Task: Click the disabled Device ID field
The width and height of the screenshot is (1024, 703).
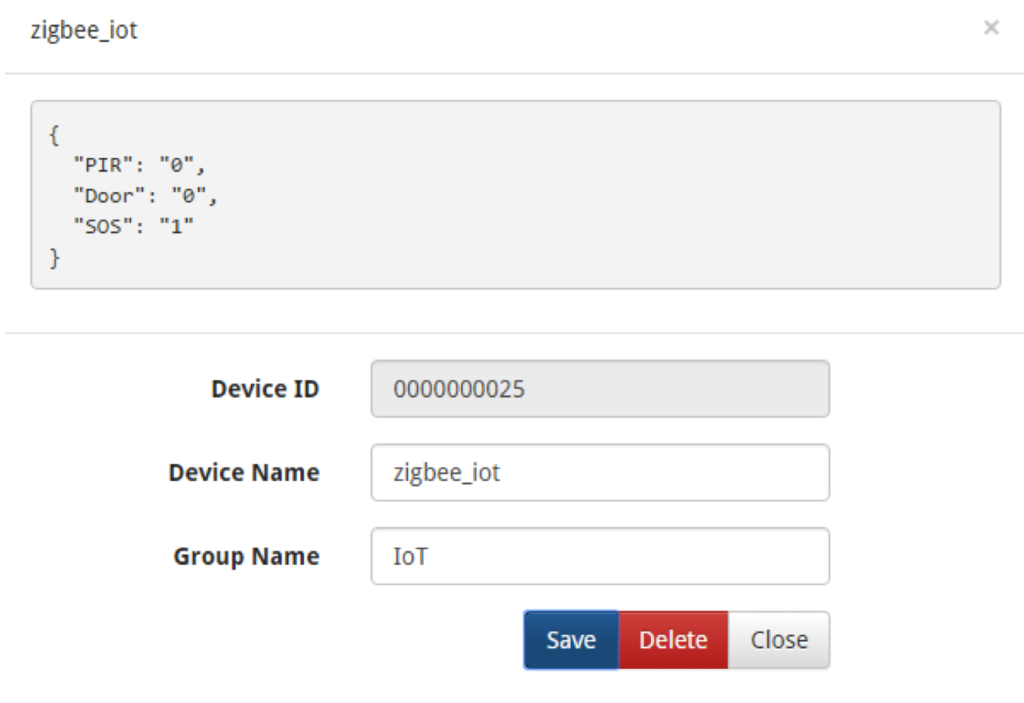Action: pyautogui.click(x=600, y=389)
